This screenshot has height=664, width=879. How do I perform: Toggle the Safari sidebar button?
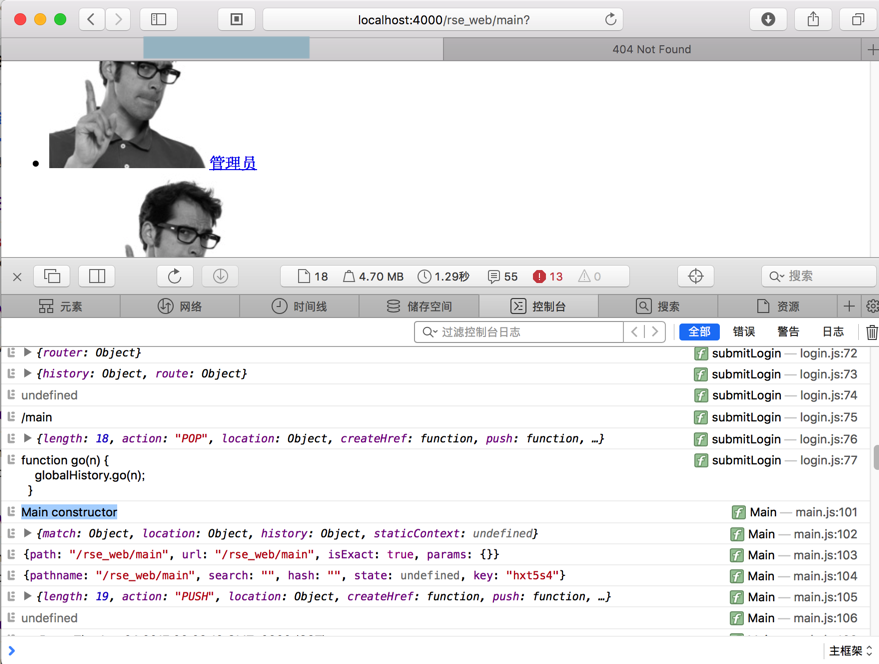tap(159, 20)
